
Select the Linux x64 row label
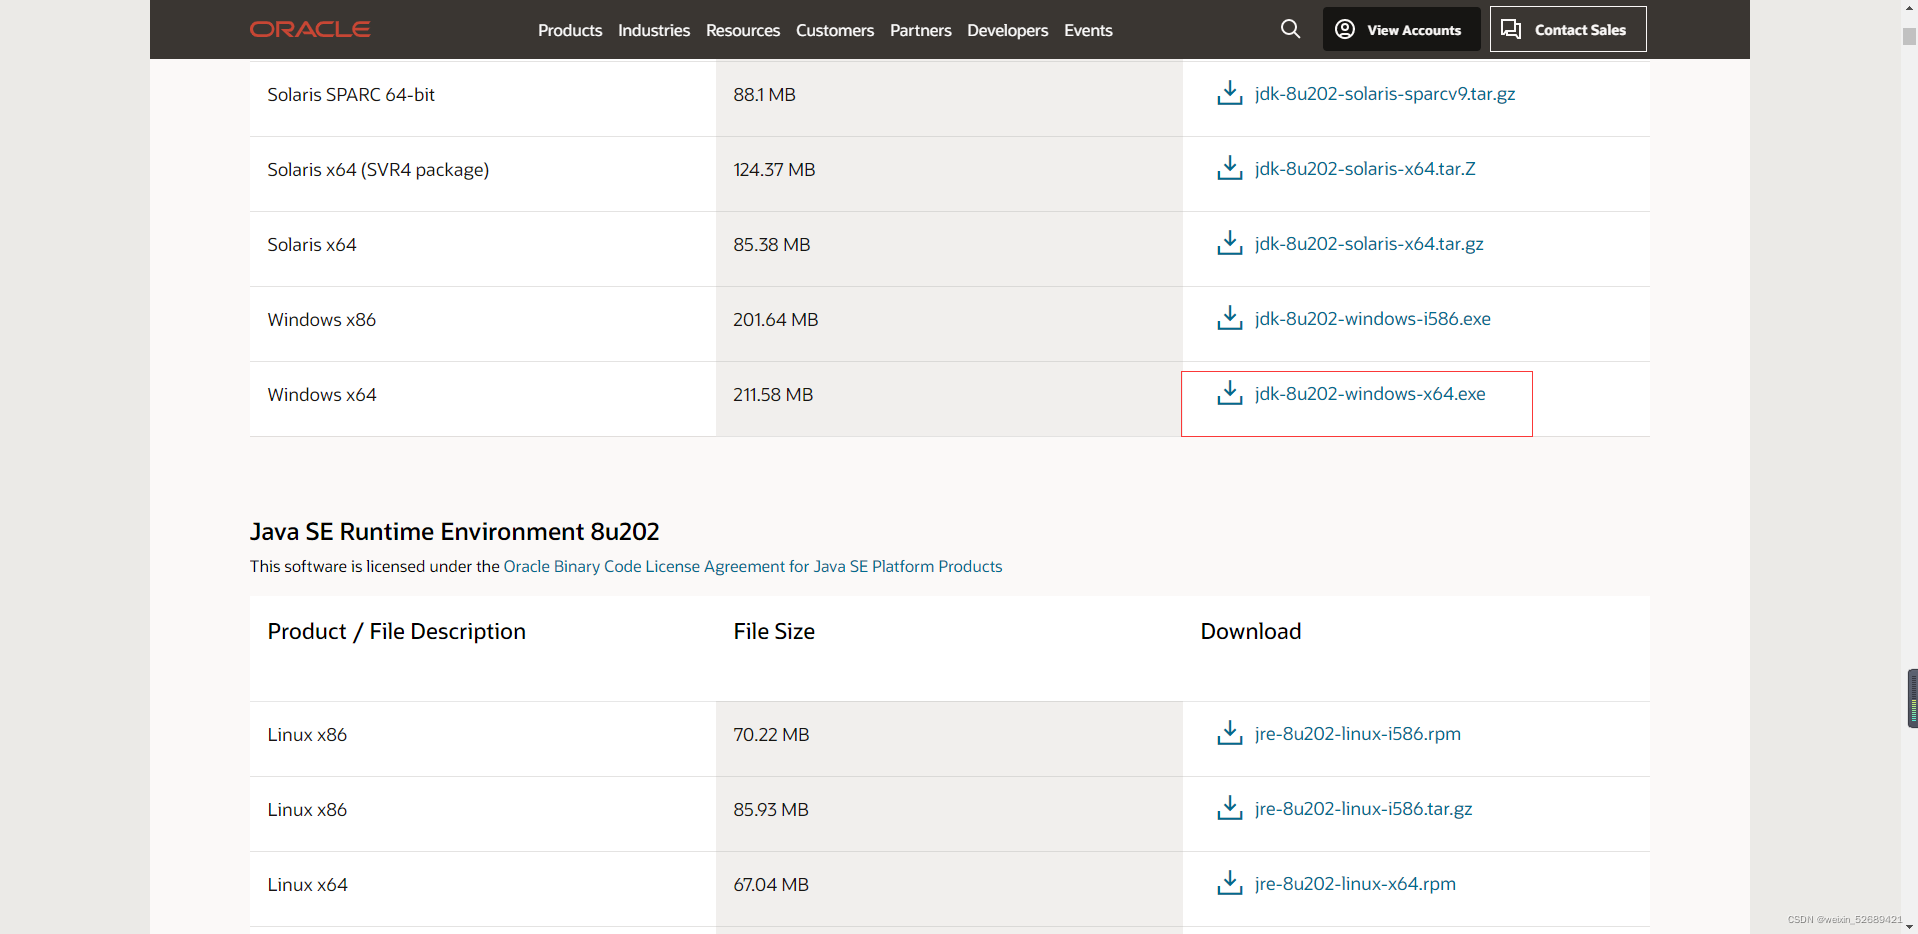click(x=307, y=885)
